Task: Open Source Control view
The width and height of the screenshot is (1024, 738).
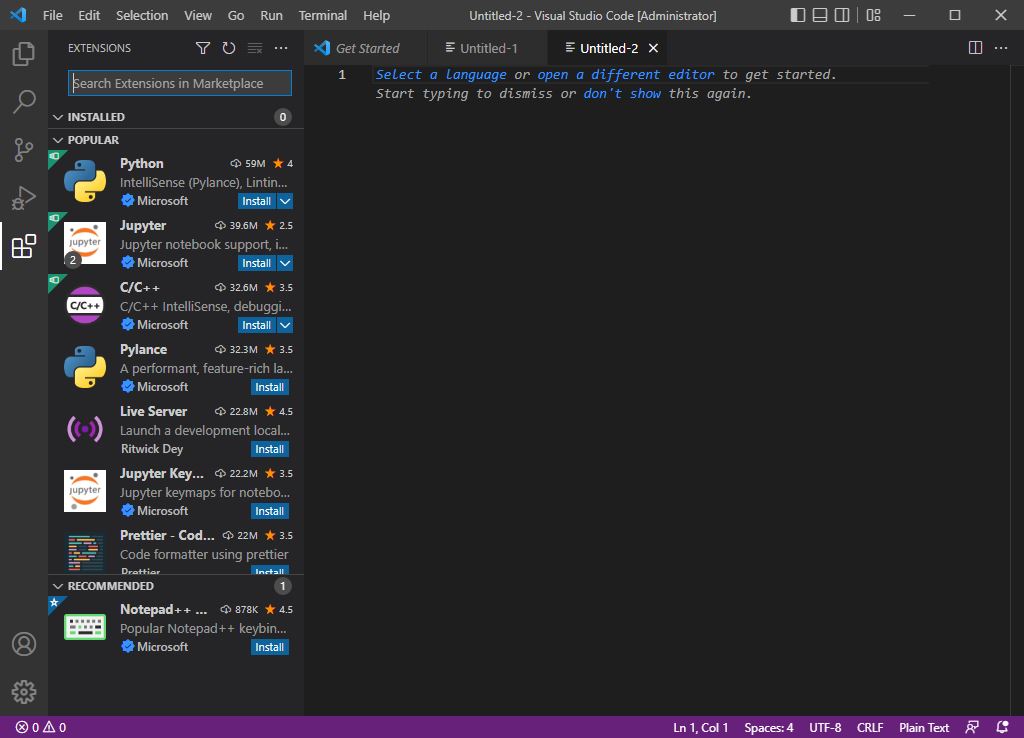Action: [24, 150]
